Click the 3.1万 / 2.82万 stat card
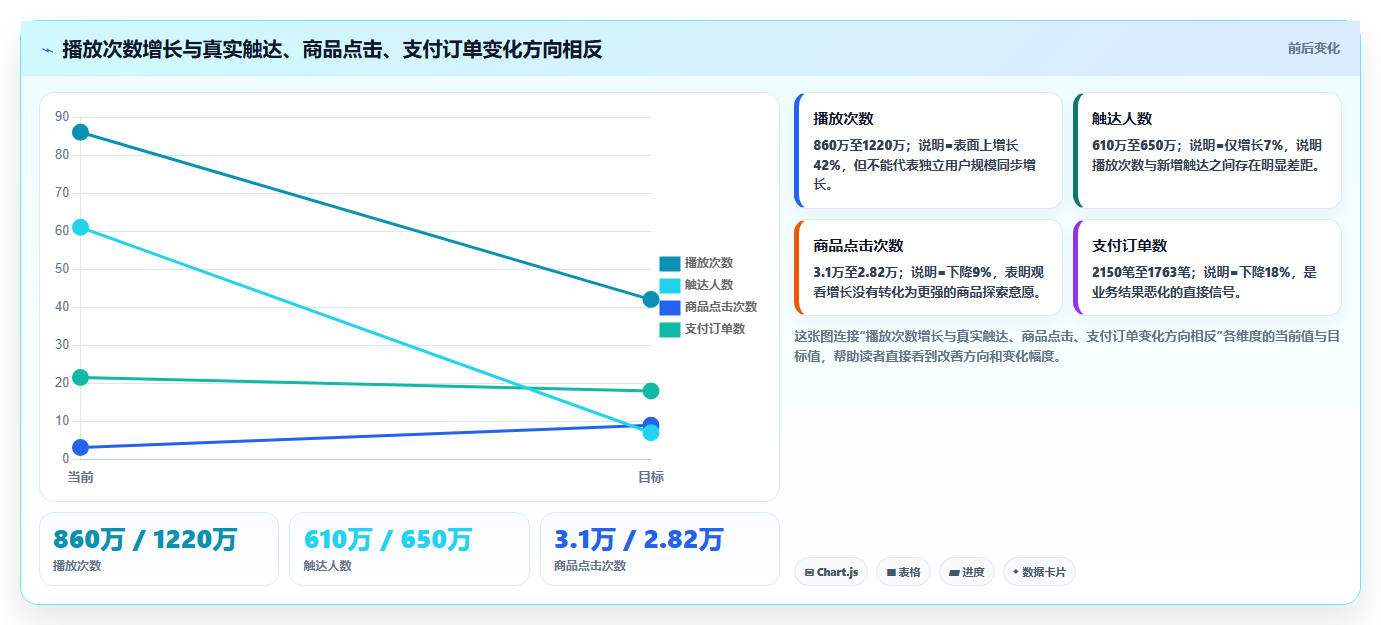This screenshot has width=1381, height=625. 659,549
